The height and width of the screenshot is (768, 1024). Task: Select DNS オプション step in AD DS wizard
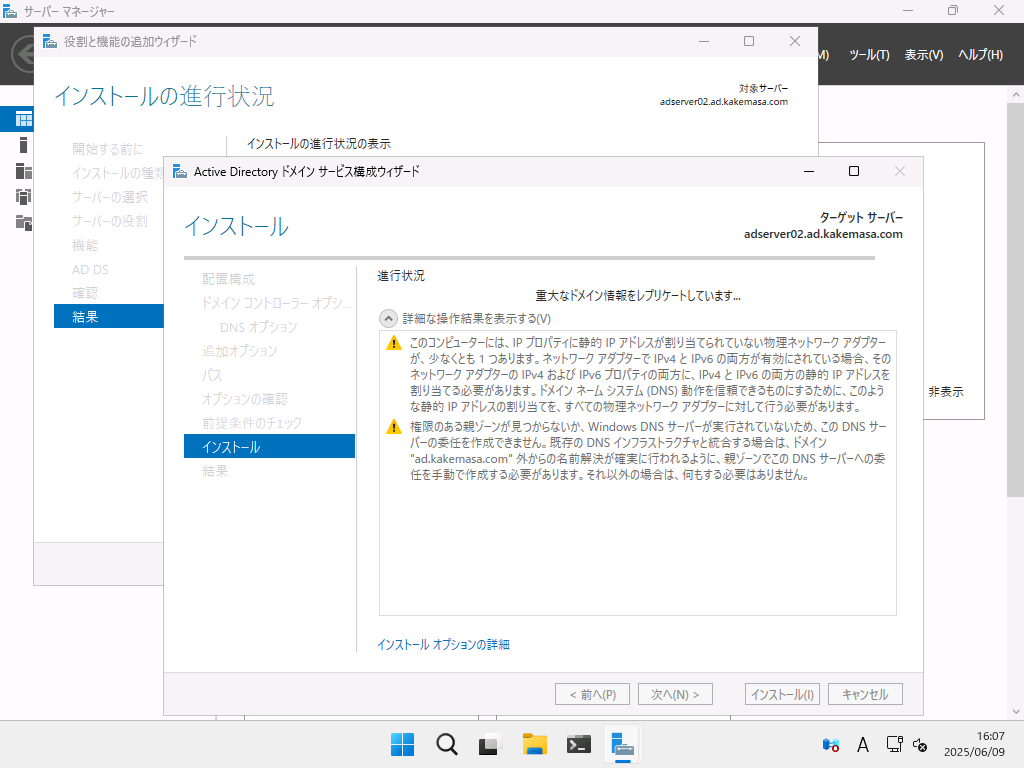[258, 327]
